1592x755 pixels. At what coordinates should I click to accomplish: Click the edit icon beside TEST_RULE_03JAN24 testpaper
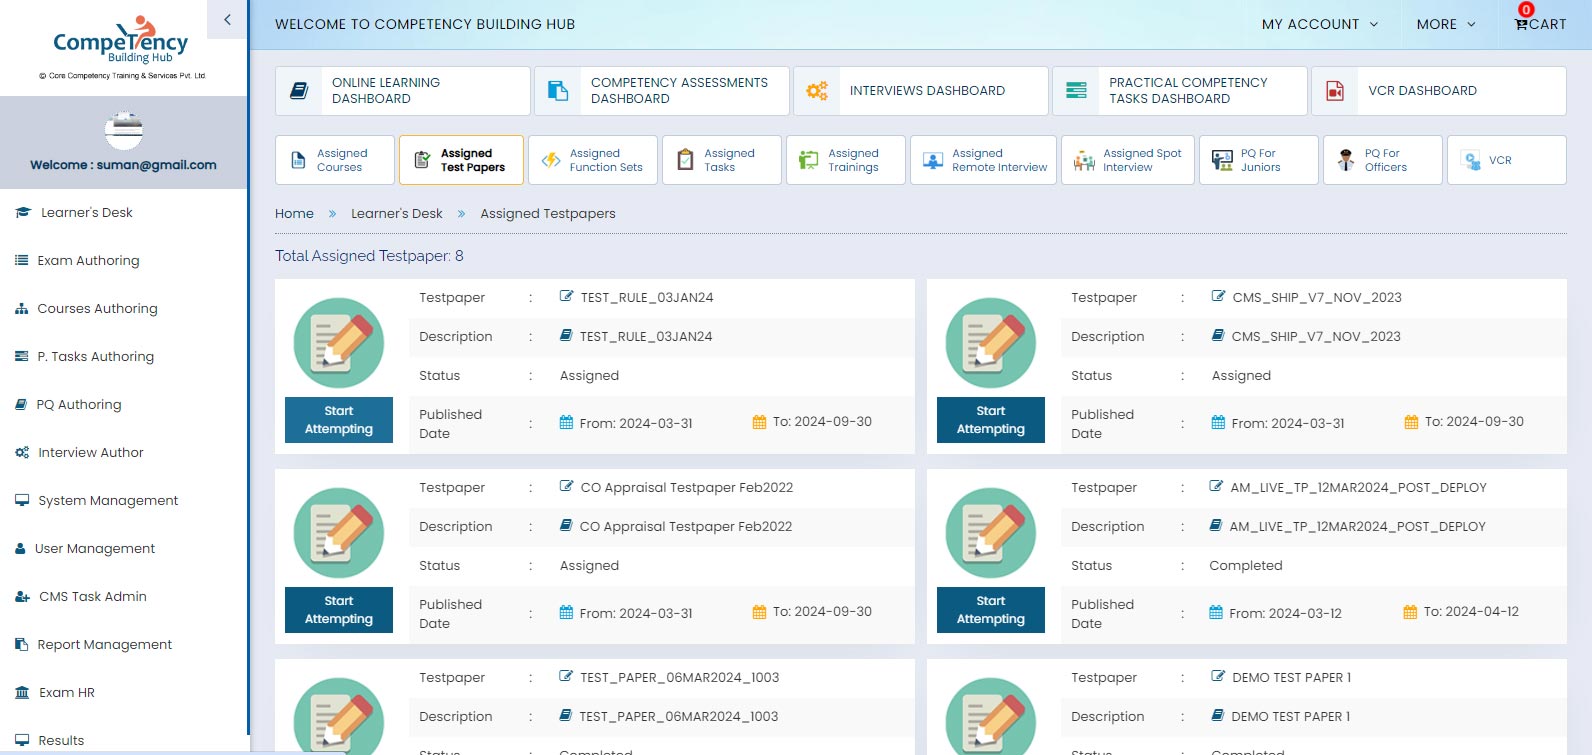pyautogui.click(x=567, y=296)
